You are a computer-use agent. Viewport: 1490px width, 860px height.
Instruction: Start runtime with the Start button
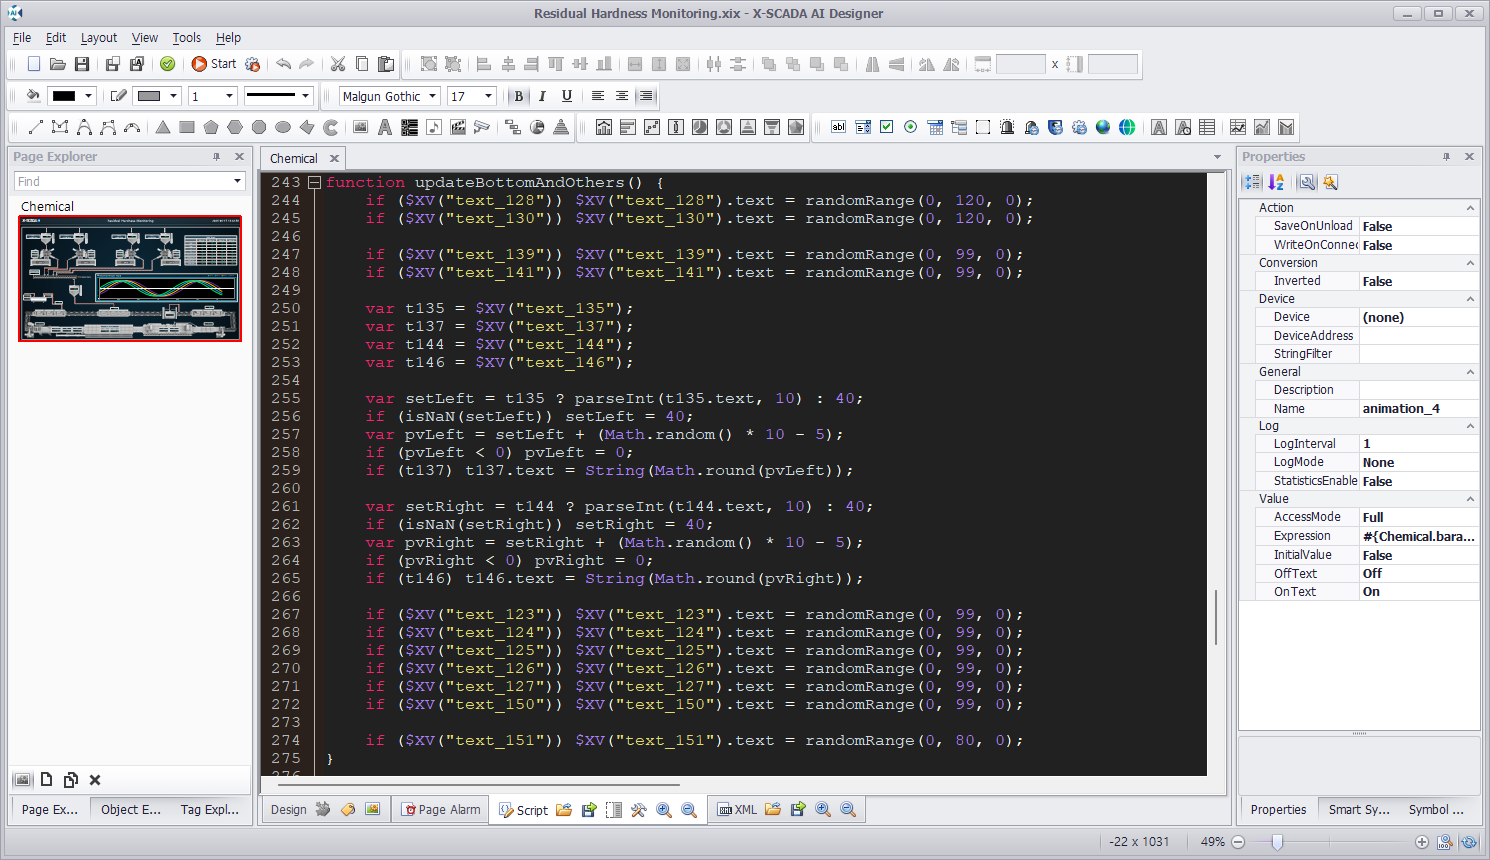pyautogui.click(x=214, y=64)
